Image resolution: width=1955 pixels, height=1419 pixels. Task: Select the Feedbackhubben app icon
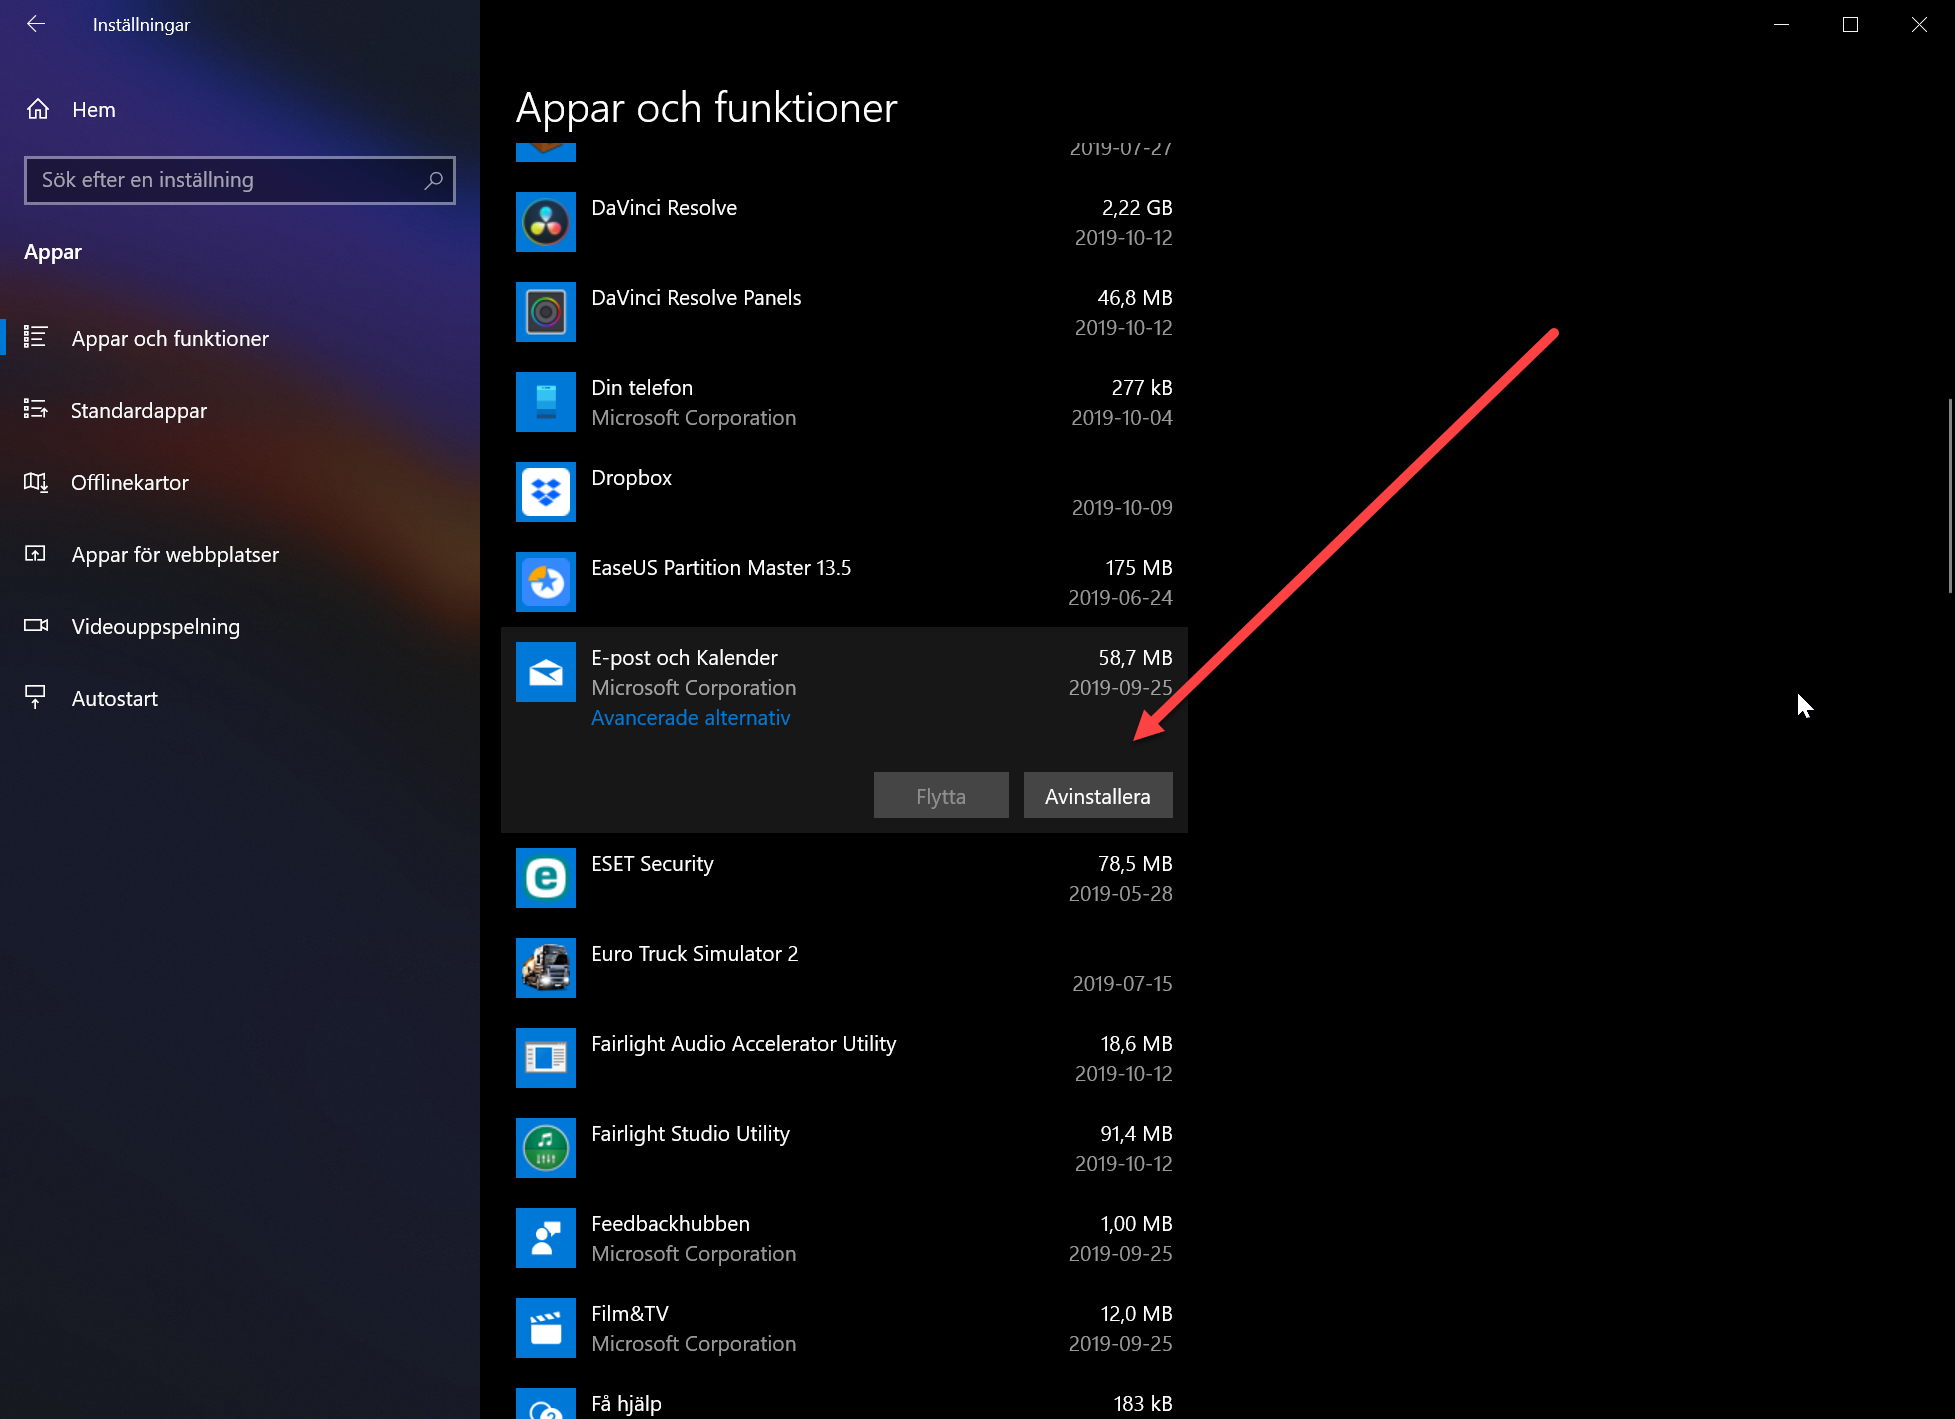(x=546, y=1238)
